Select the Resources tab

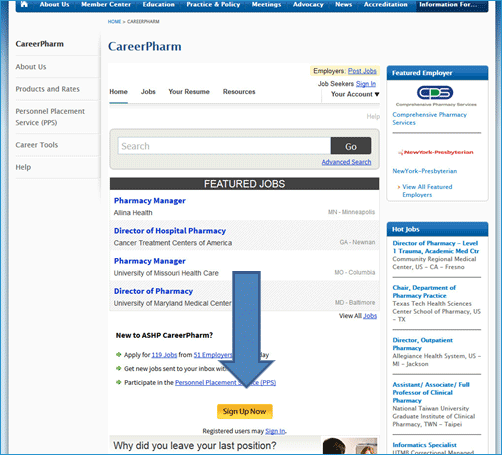pyautogui.click(x=239, y=92)
